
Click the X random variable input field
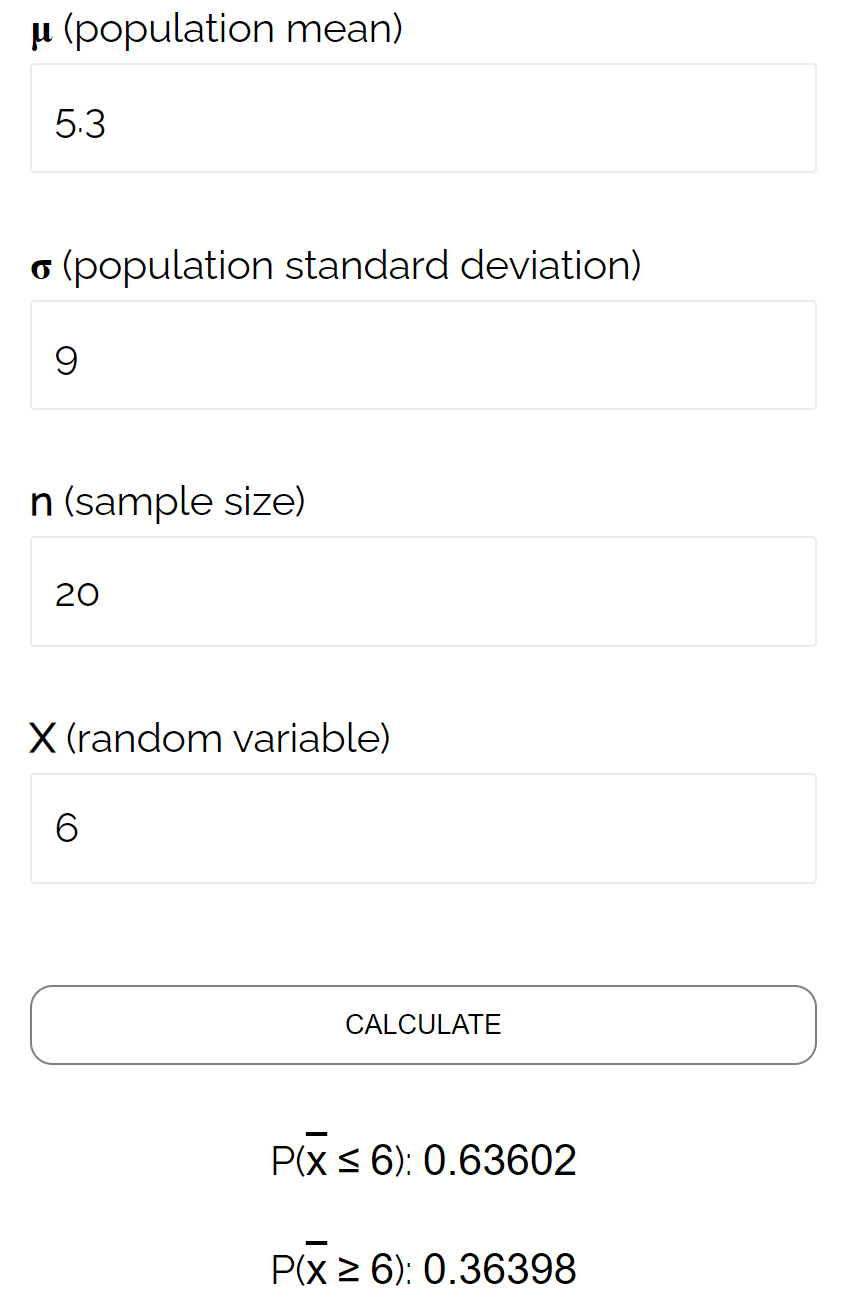click(x=423, y=828)
